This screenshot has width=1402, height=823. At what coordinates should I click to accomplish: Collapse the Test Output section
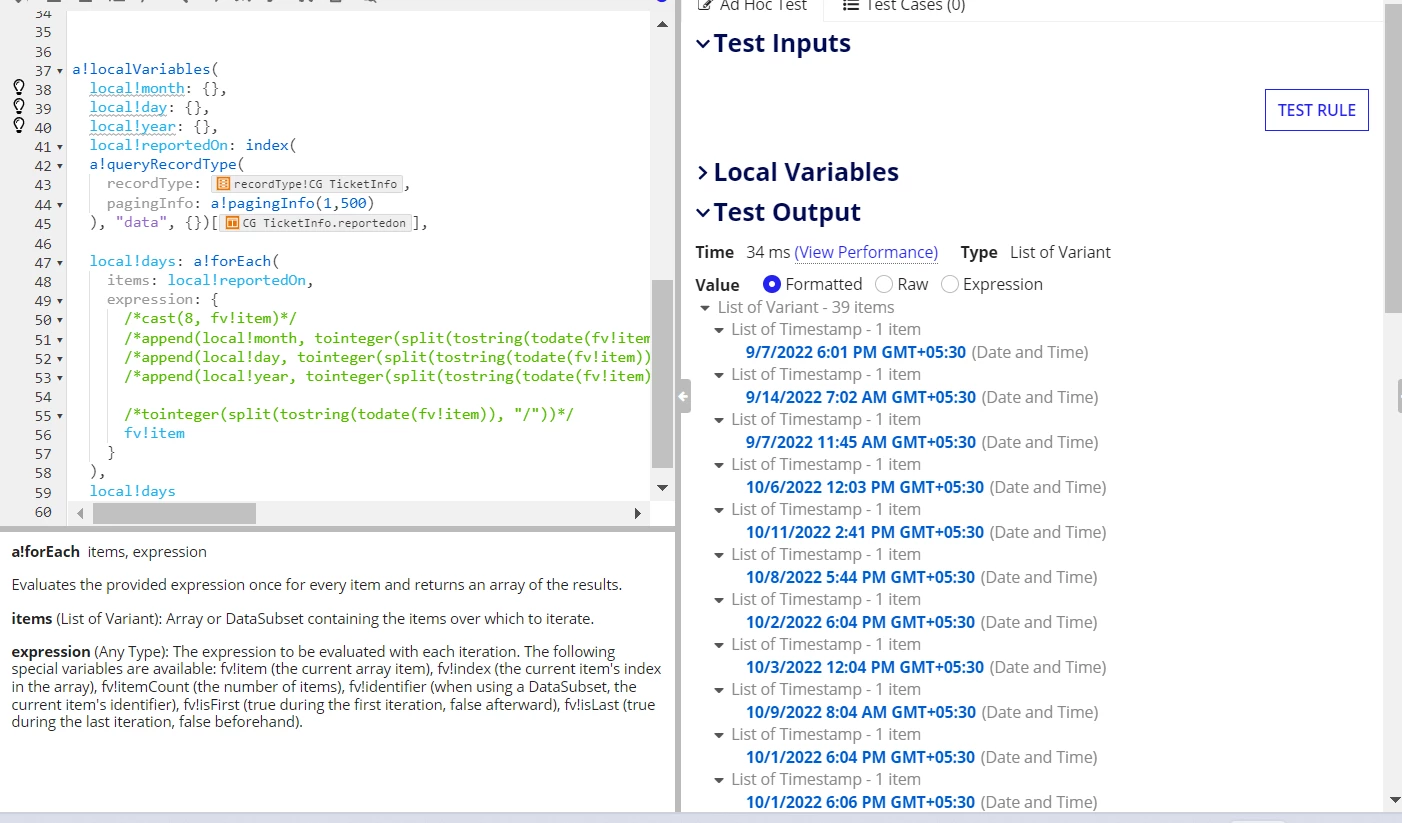pos(703,213)
